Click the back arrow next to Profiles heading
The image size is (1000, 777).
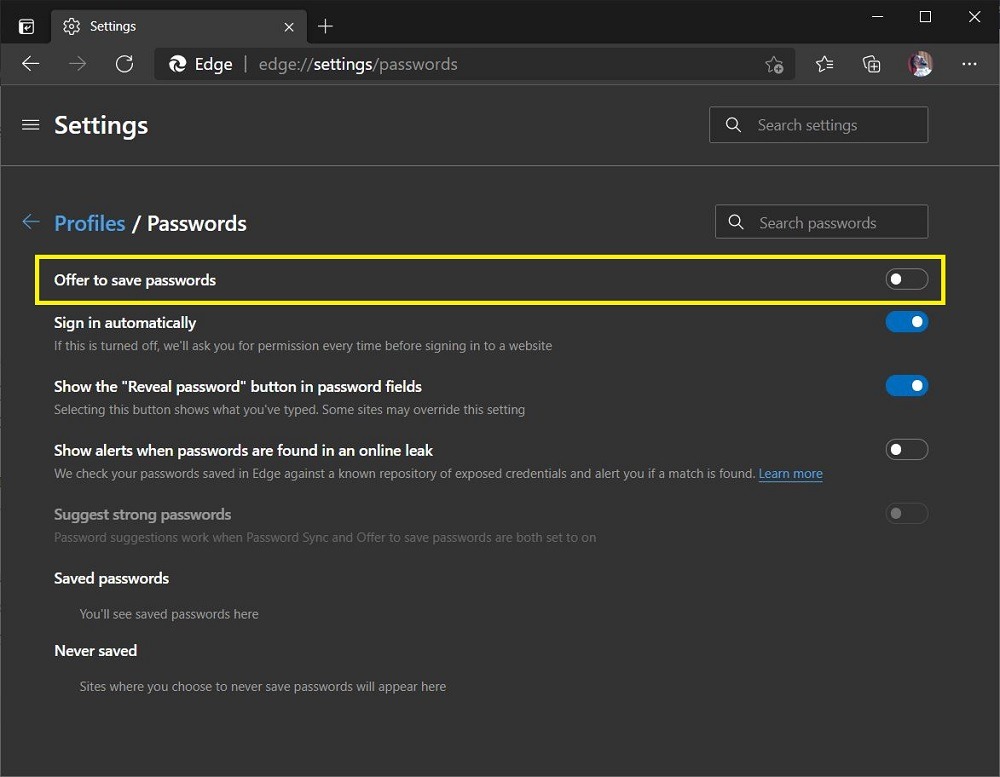click(x=30, y=222)
